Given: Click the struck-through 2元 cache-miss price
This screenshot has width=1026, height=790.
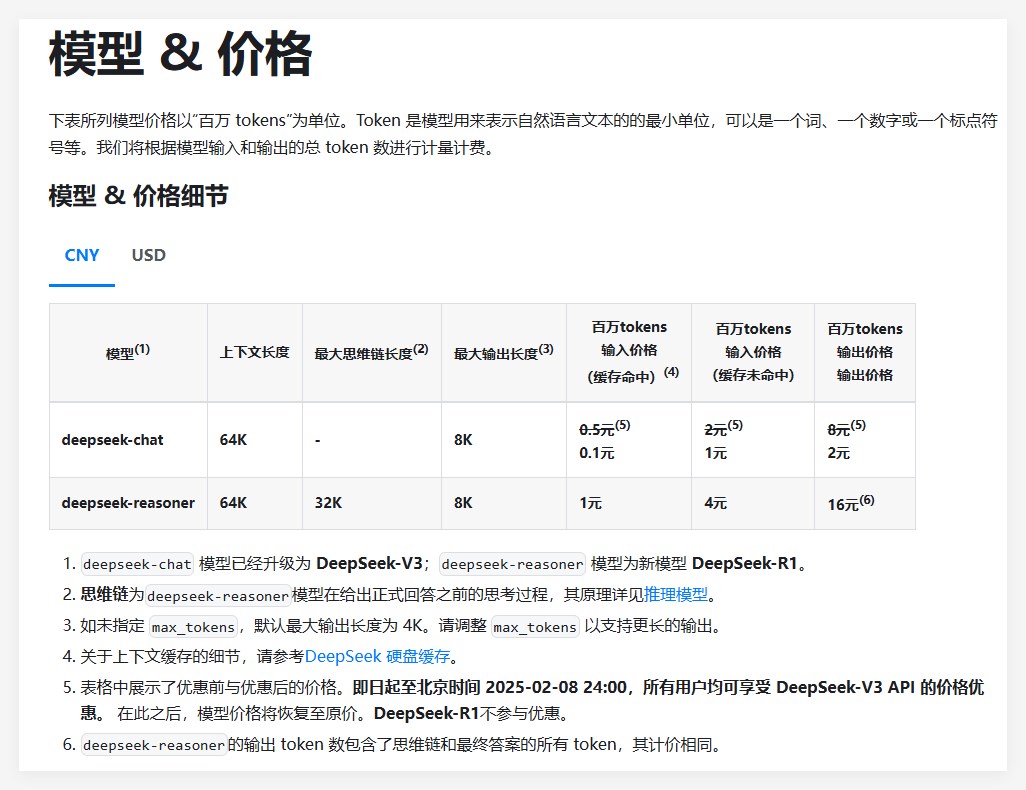Looking at the screenshot, I should pyautogui.click(x=716, y=429).
